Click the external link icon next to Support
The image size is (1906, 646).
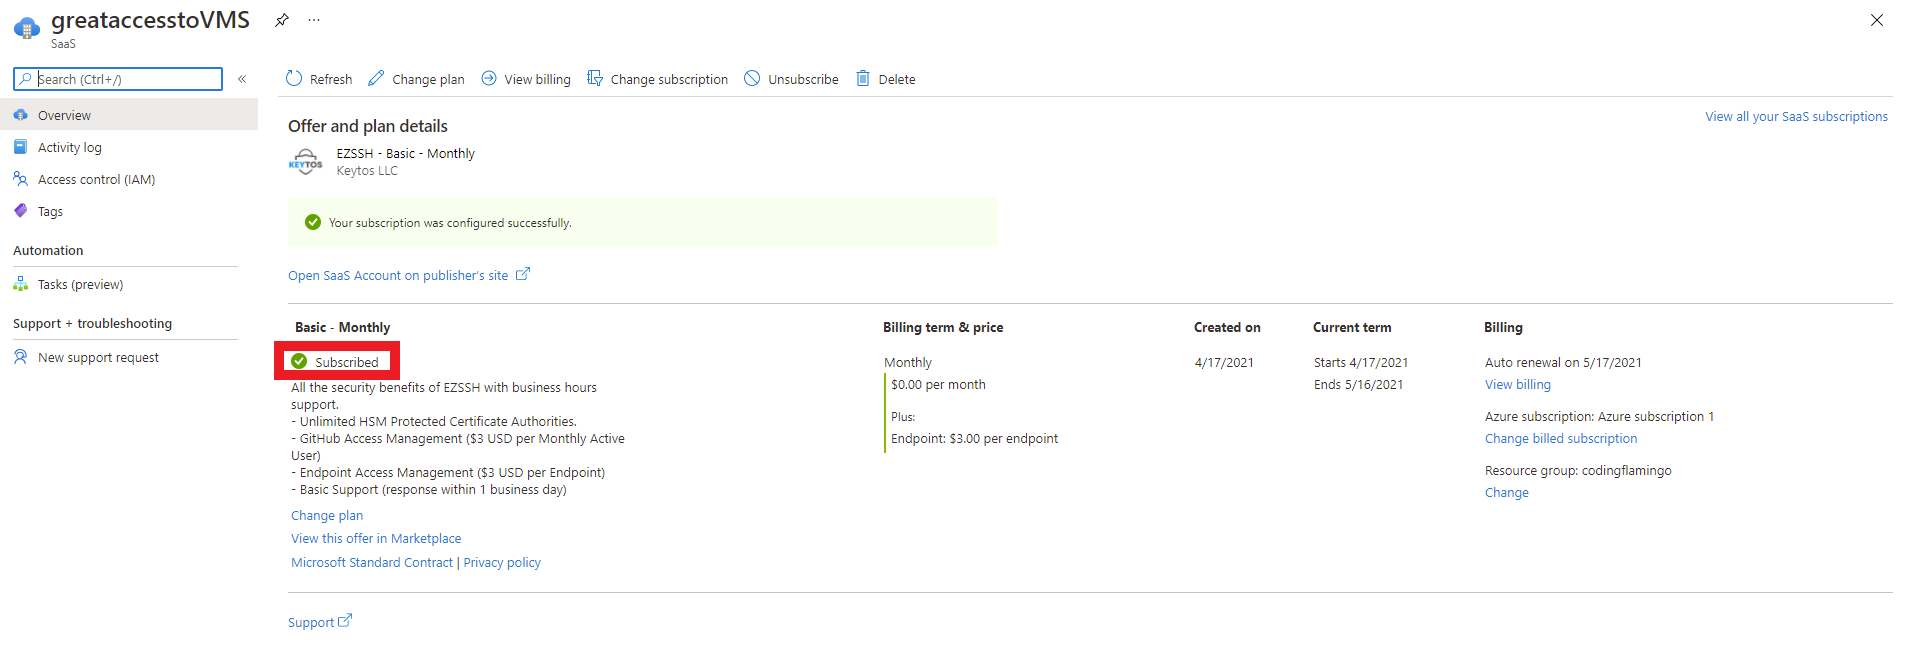click(345, 620)
